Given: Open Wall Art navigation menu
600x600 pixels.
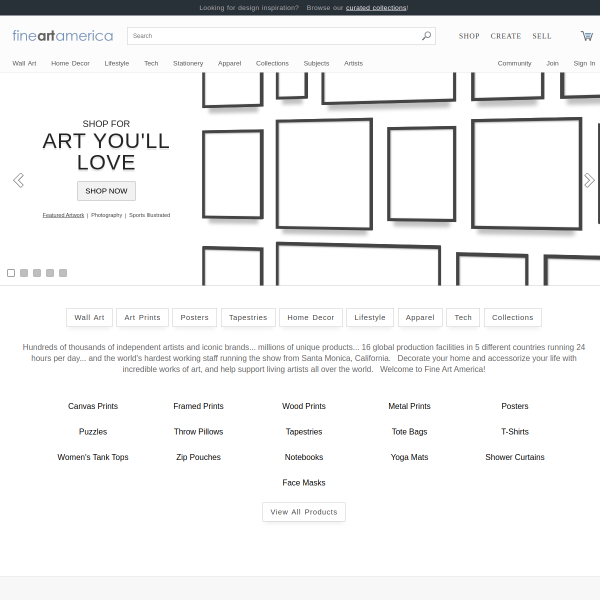Looking at the screenshot, I should (x=24, y=64).
